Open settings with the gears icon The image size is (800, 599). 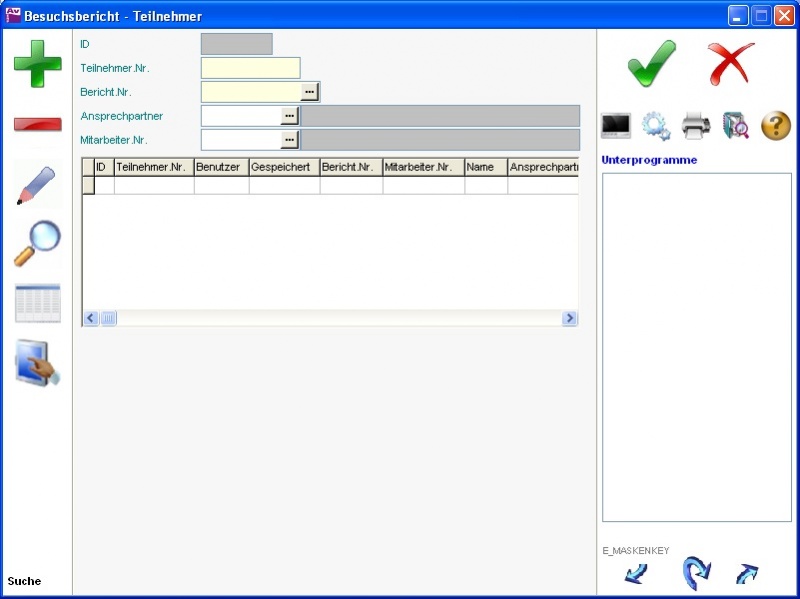tap(656, 126)
